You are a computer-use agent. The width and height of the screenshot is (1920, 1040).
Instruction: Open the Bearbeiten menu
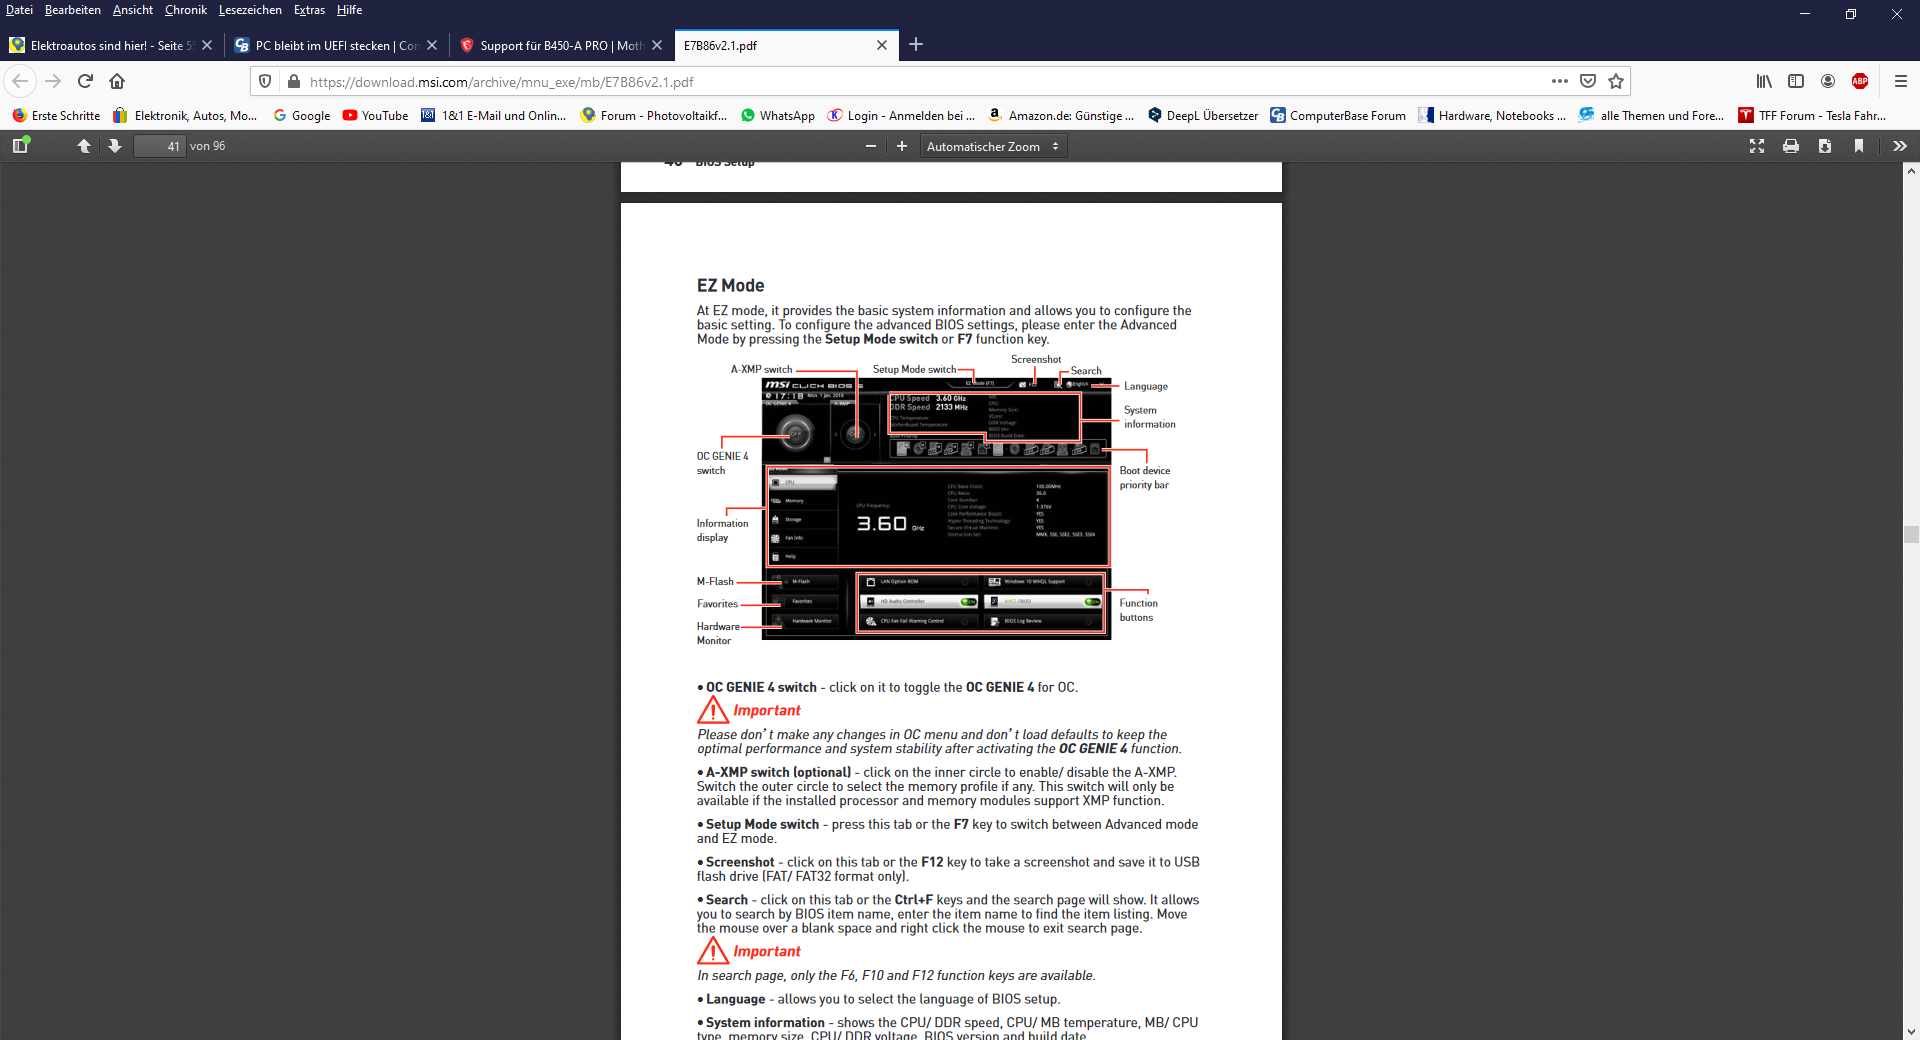(x=72, y=10)
